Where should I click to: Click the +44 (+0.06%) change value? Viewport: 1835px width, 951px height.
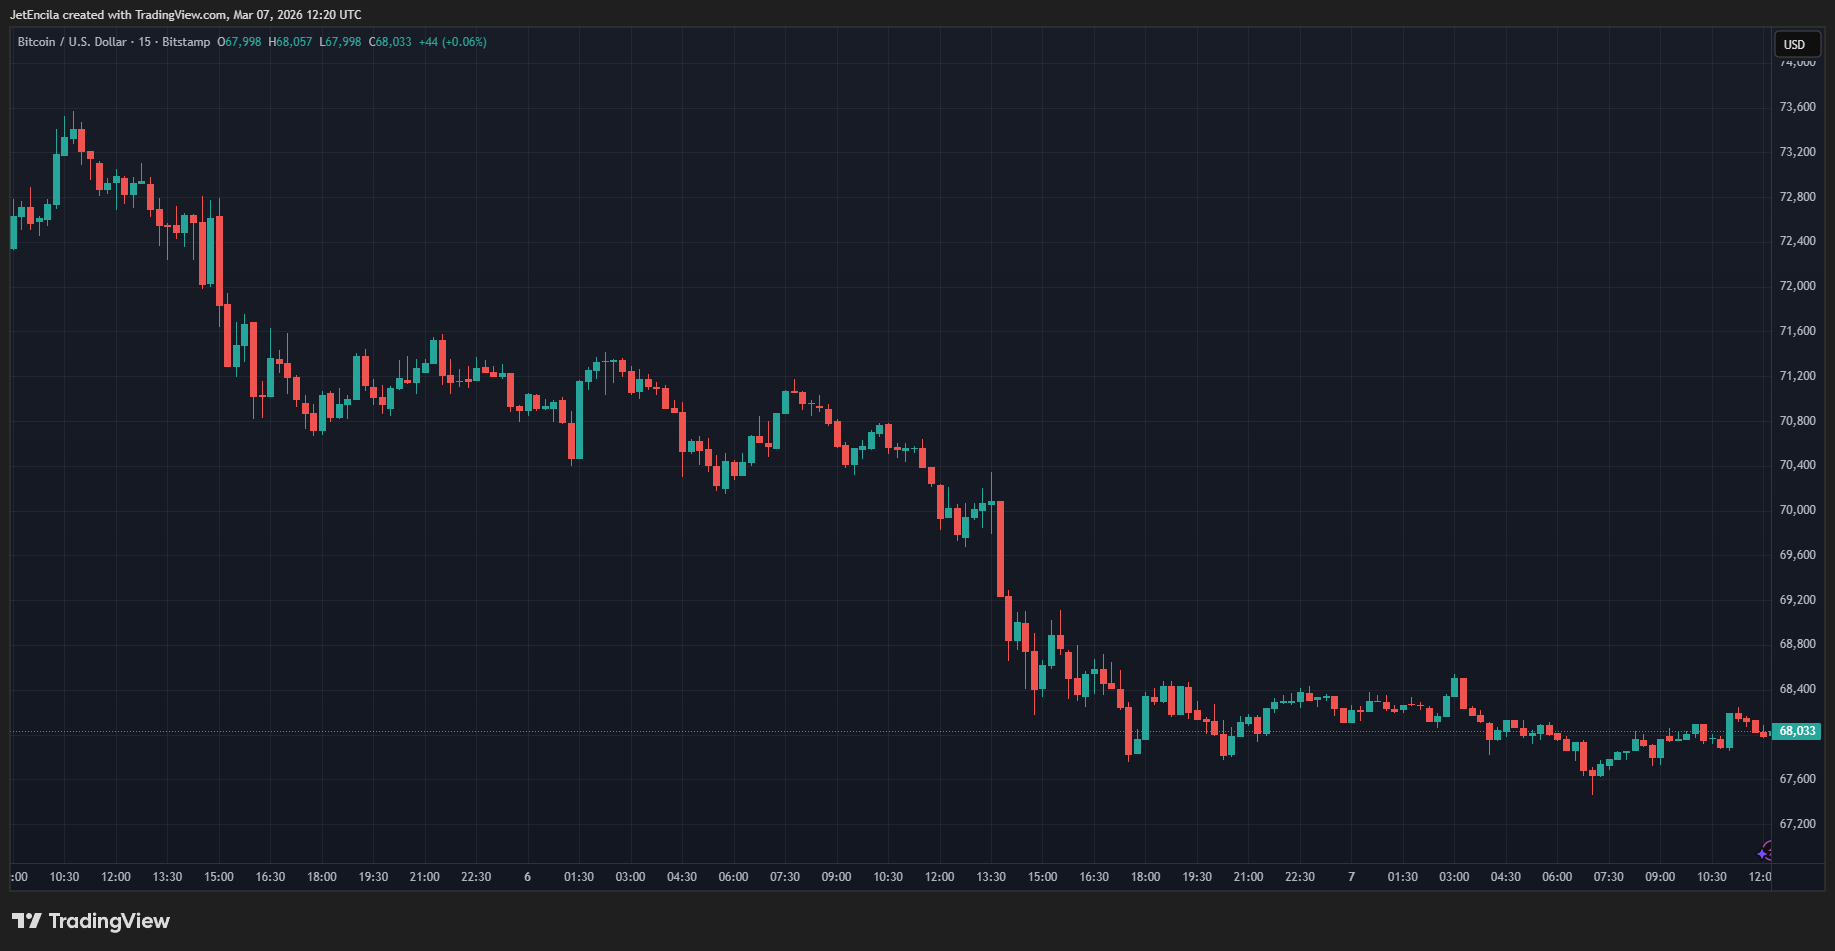[452, 42]
